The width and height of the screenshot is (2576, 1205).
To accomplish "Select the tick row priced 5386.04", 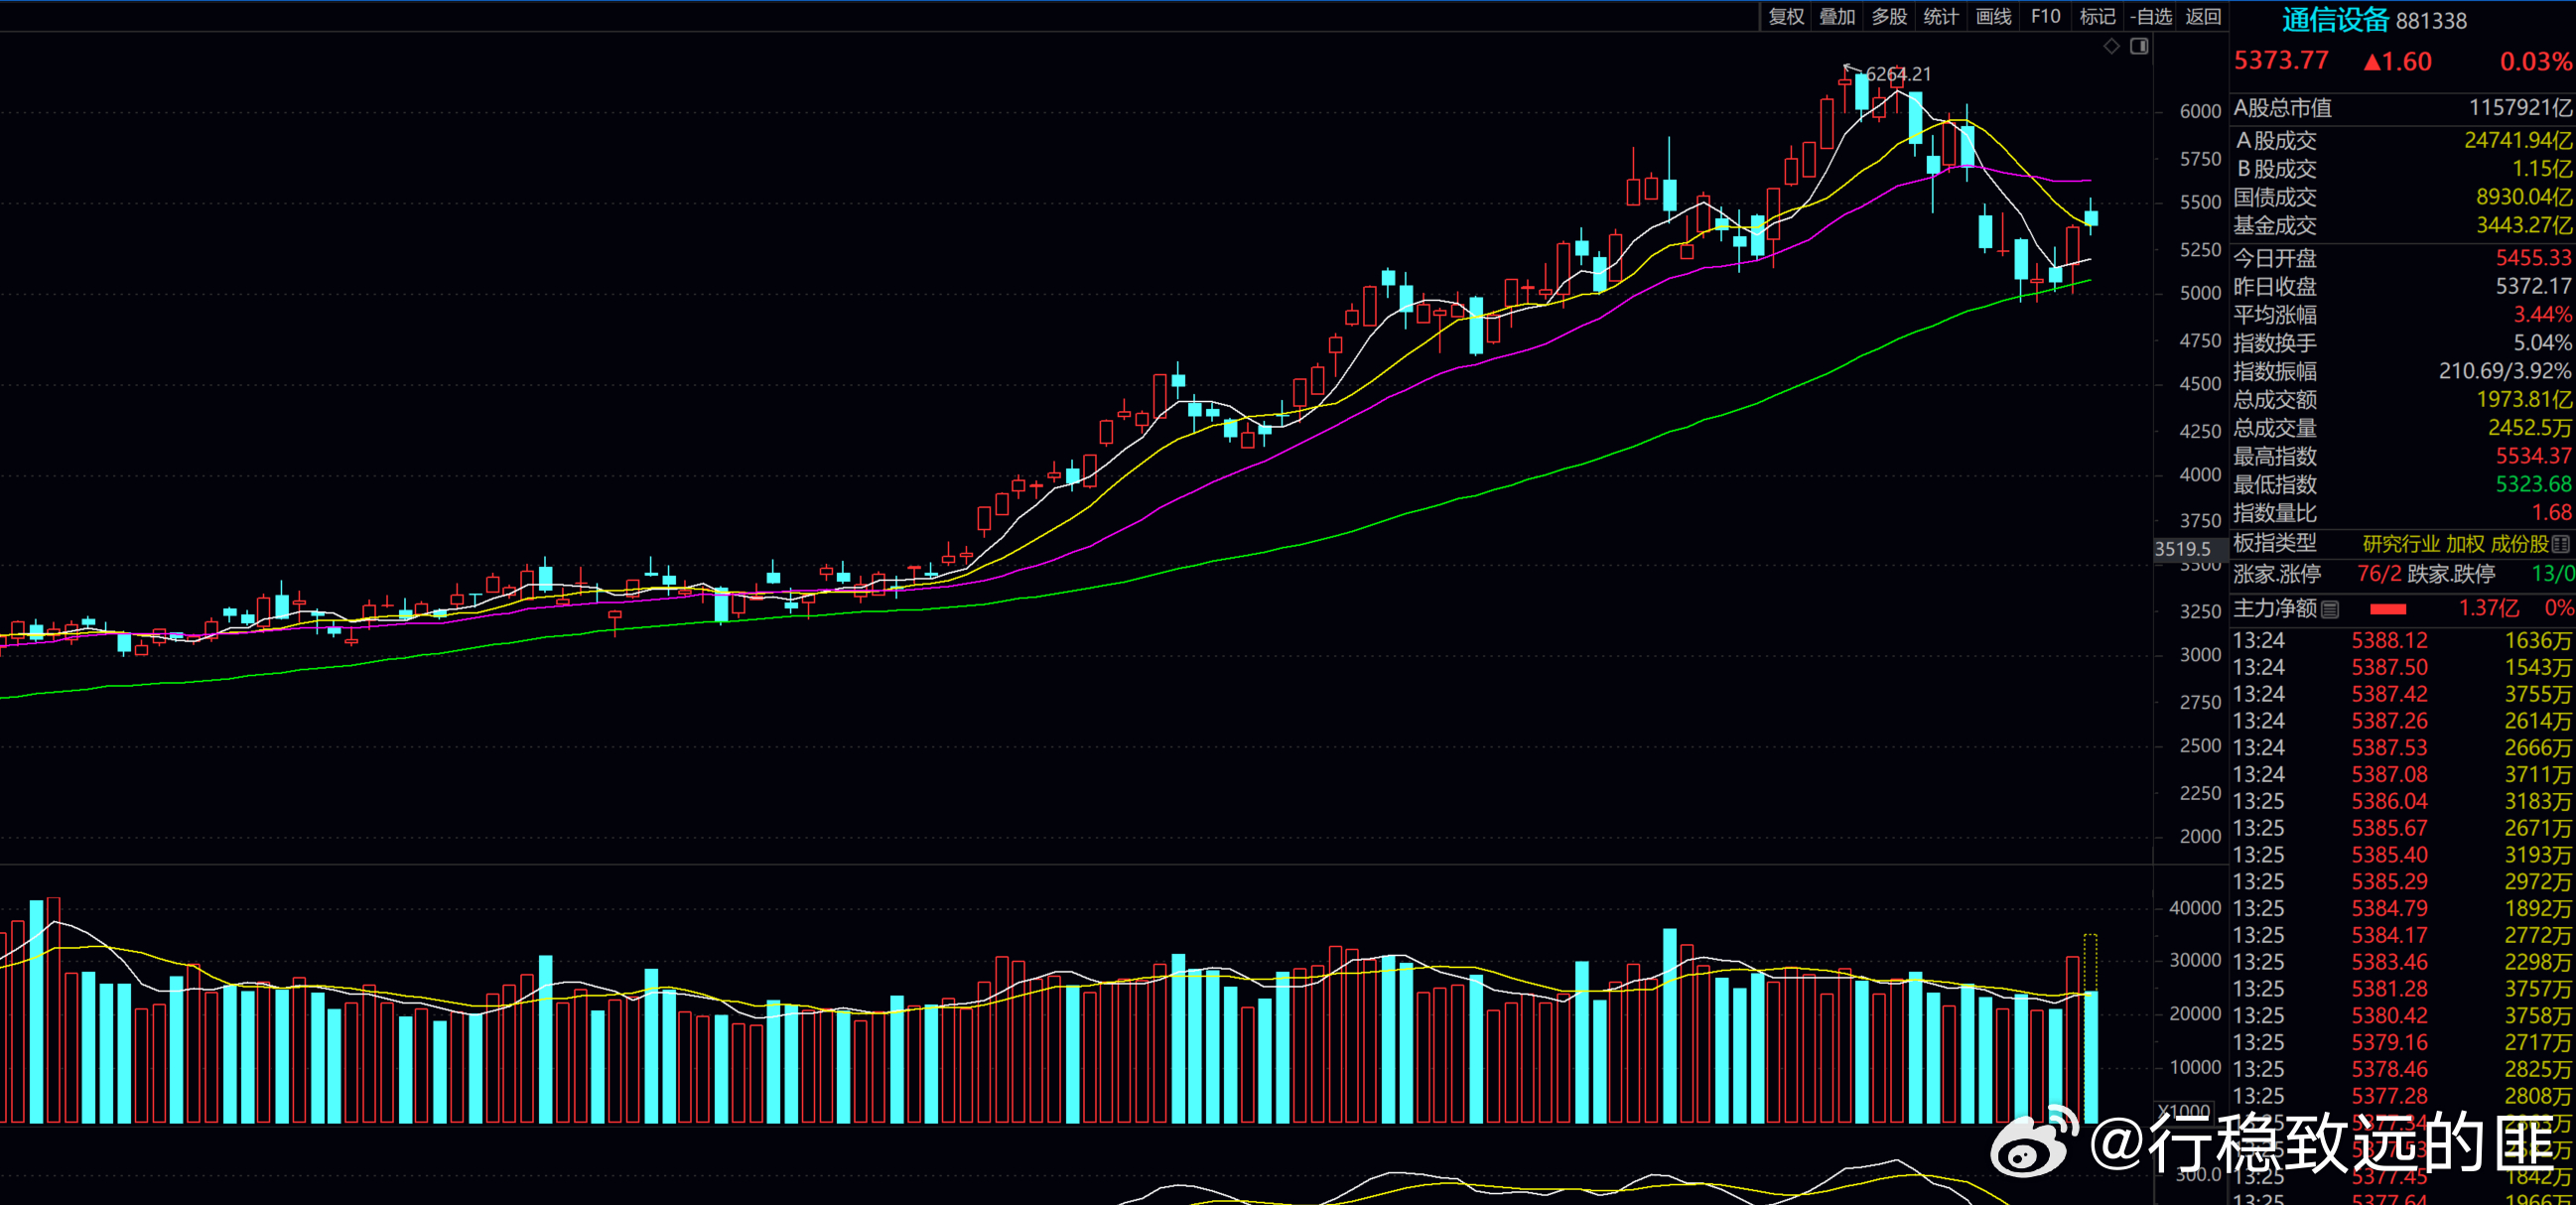I will click(2402, 801).
